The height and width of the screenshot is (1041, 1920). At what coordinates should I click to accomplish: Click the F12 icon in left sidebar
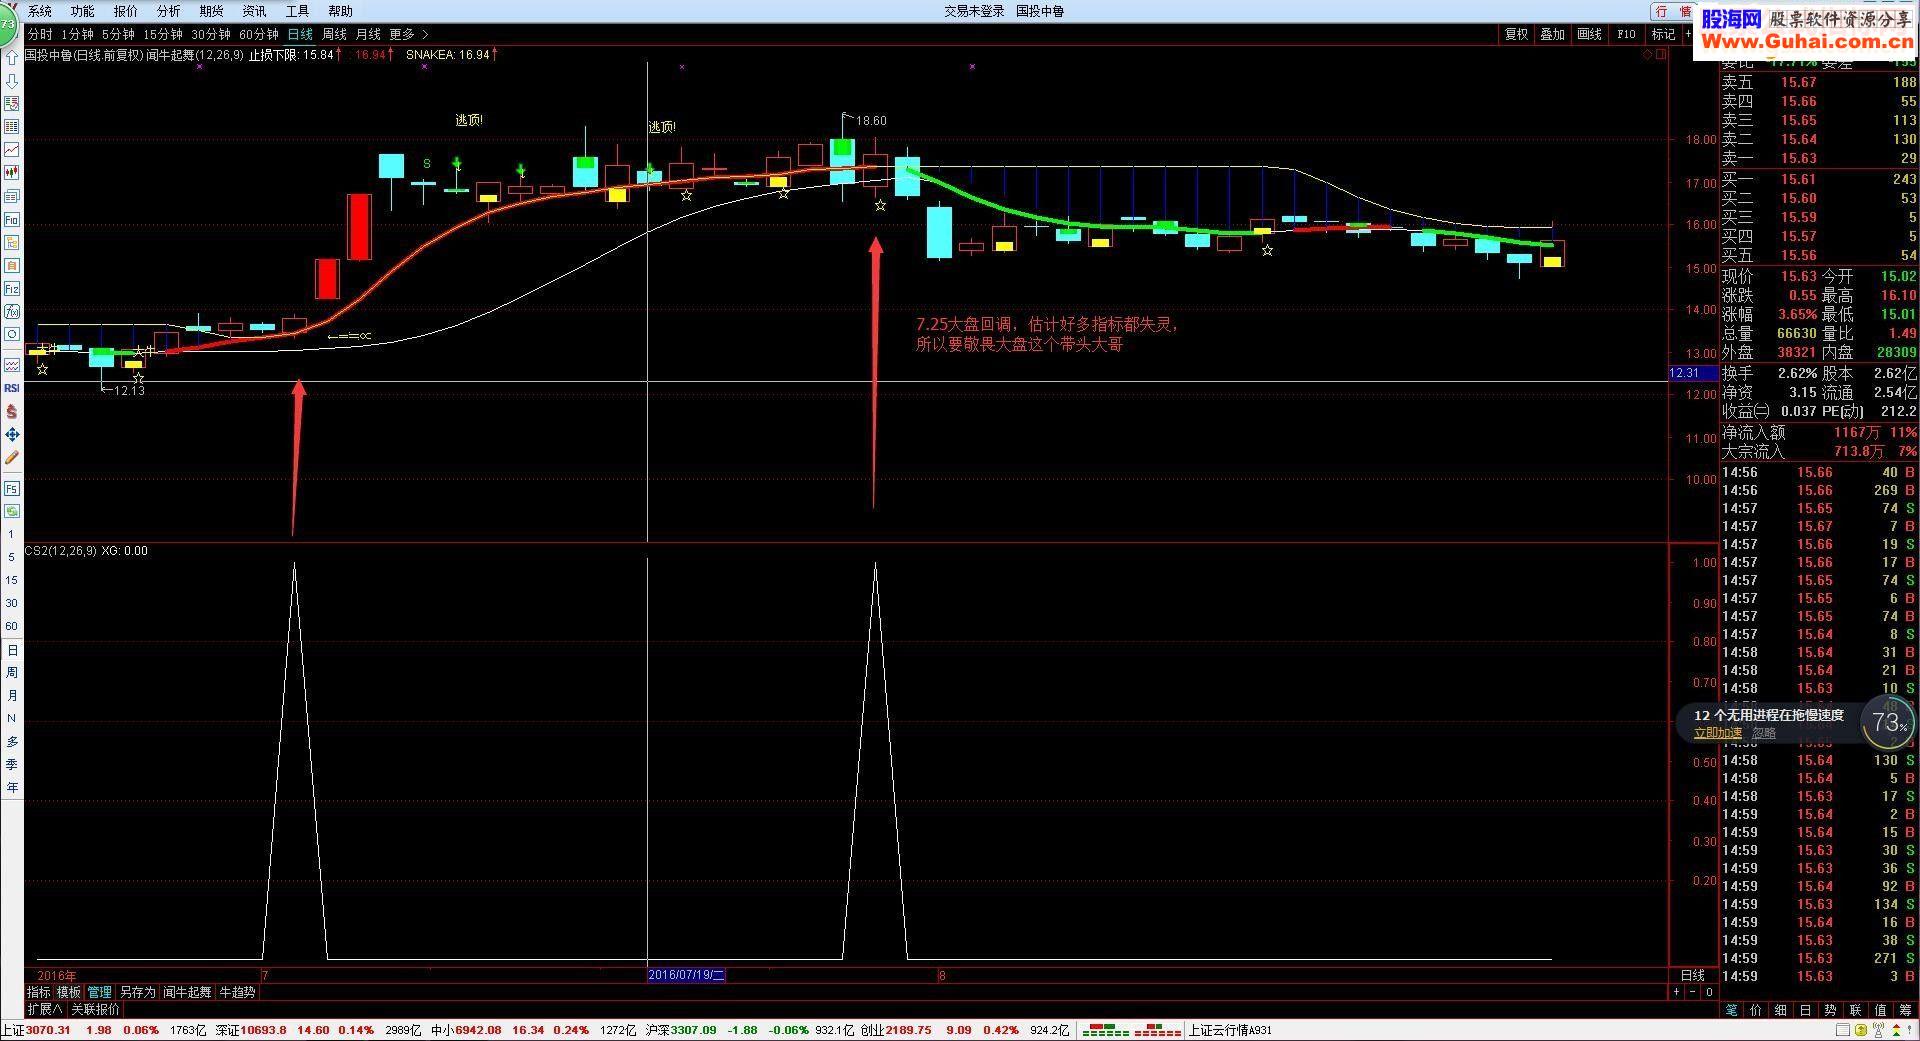[12, 289]
